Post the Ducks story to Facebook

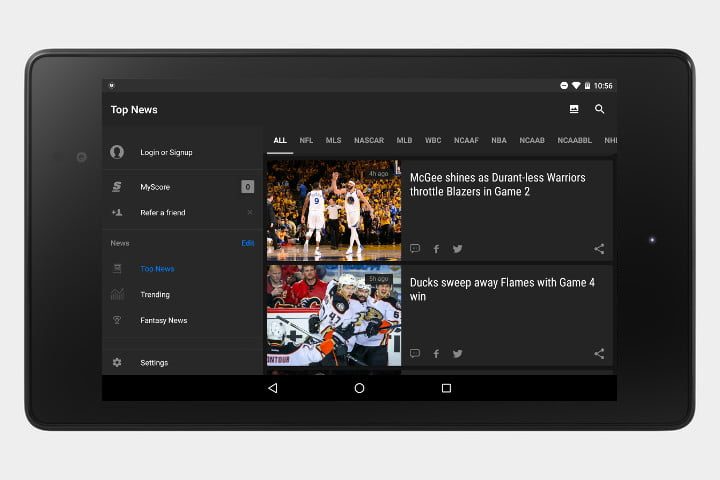436,354
